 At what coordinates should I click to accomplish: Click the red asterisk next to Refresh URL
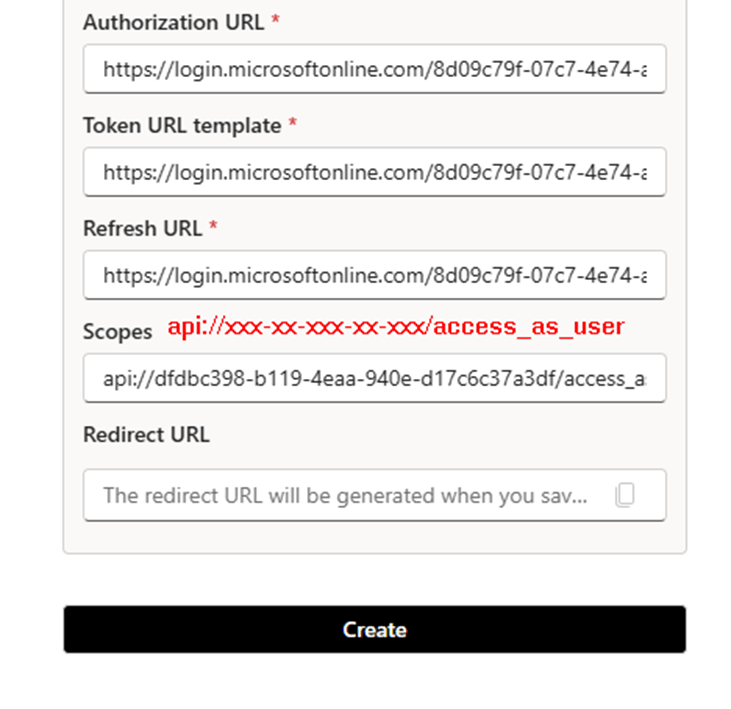(213, 227)
